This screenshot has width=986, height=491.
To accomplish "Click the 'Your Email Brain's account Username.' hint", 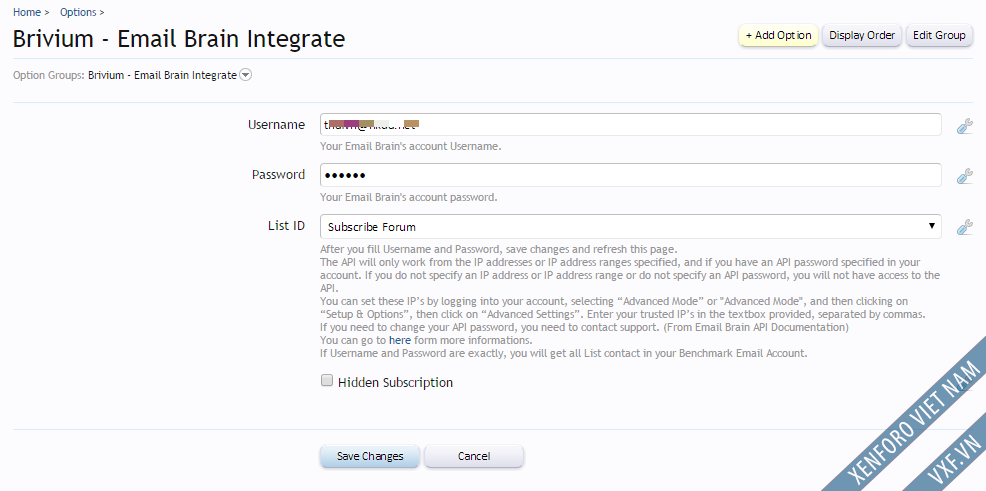I will click(x=411, y=146).
